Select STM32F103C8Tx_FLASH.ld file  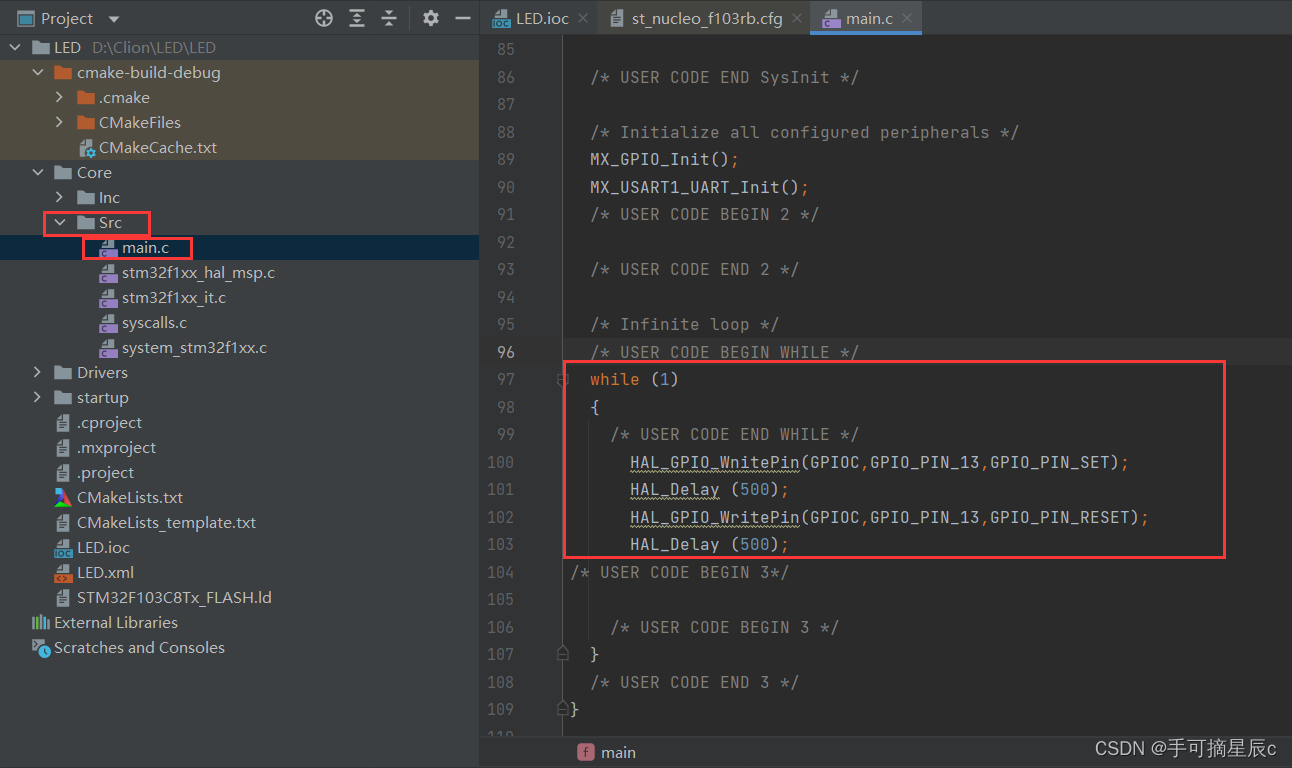point(174,597)
